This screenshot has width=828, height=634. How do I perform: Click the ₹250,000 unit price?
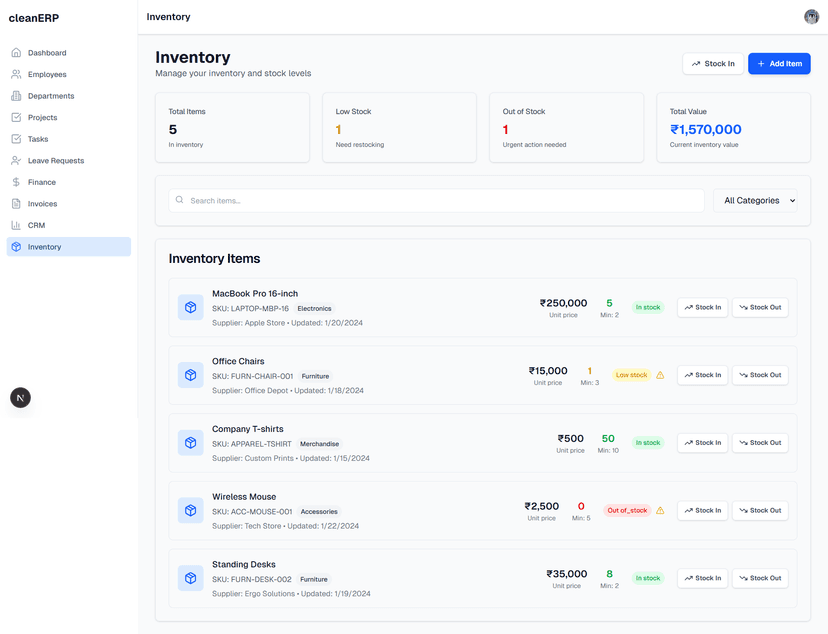click(x=563, y=303)
